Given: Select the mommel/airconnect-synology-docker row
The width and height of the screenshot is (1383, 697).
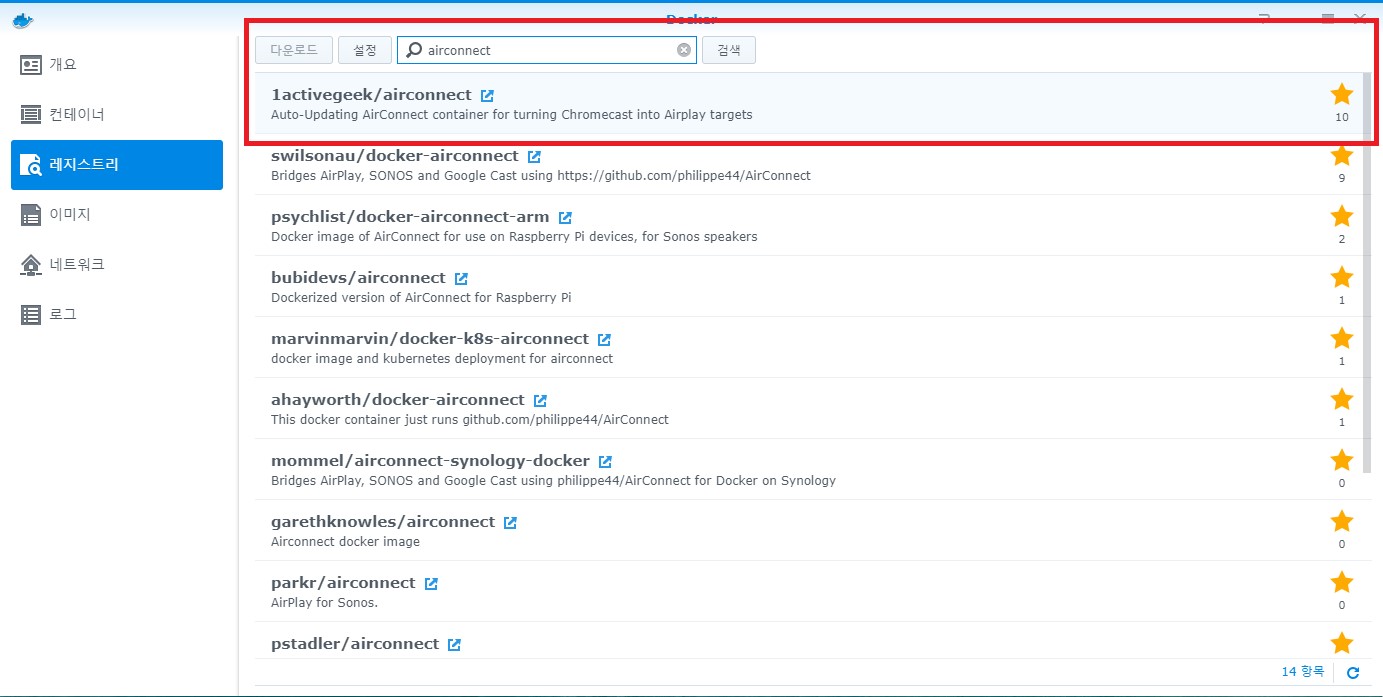Looking at the screenshot, I should click(x=807, y=469).
